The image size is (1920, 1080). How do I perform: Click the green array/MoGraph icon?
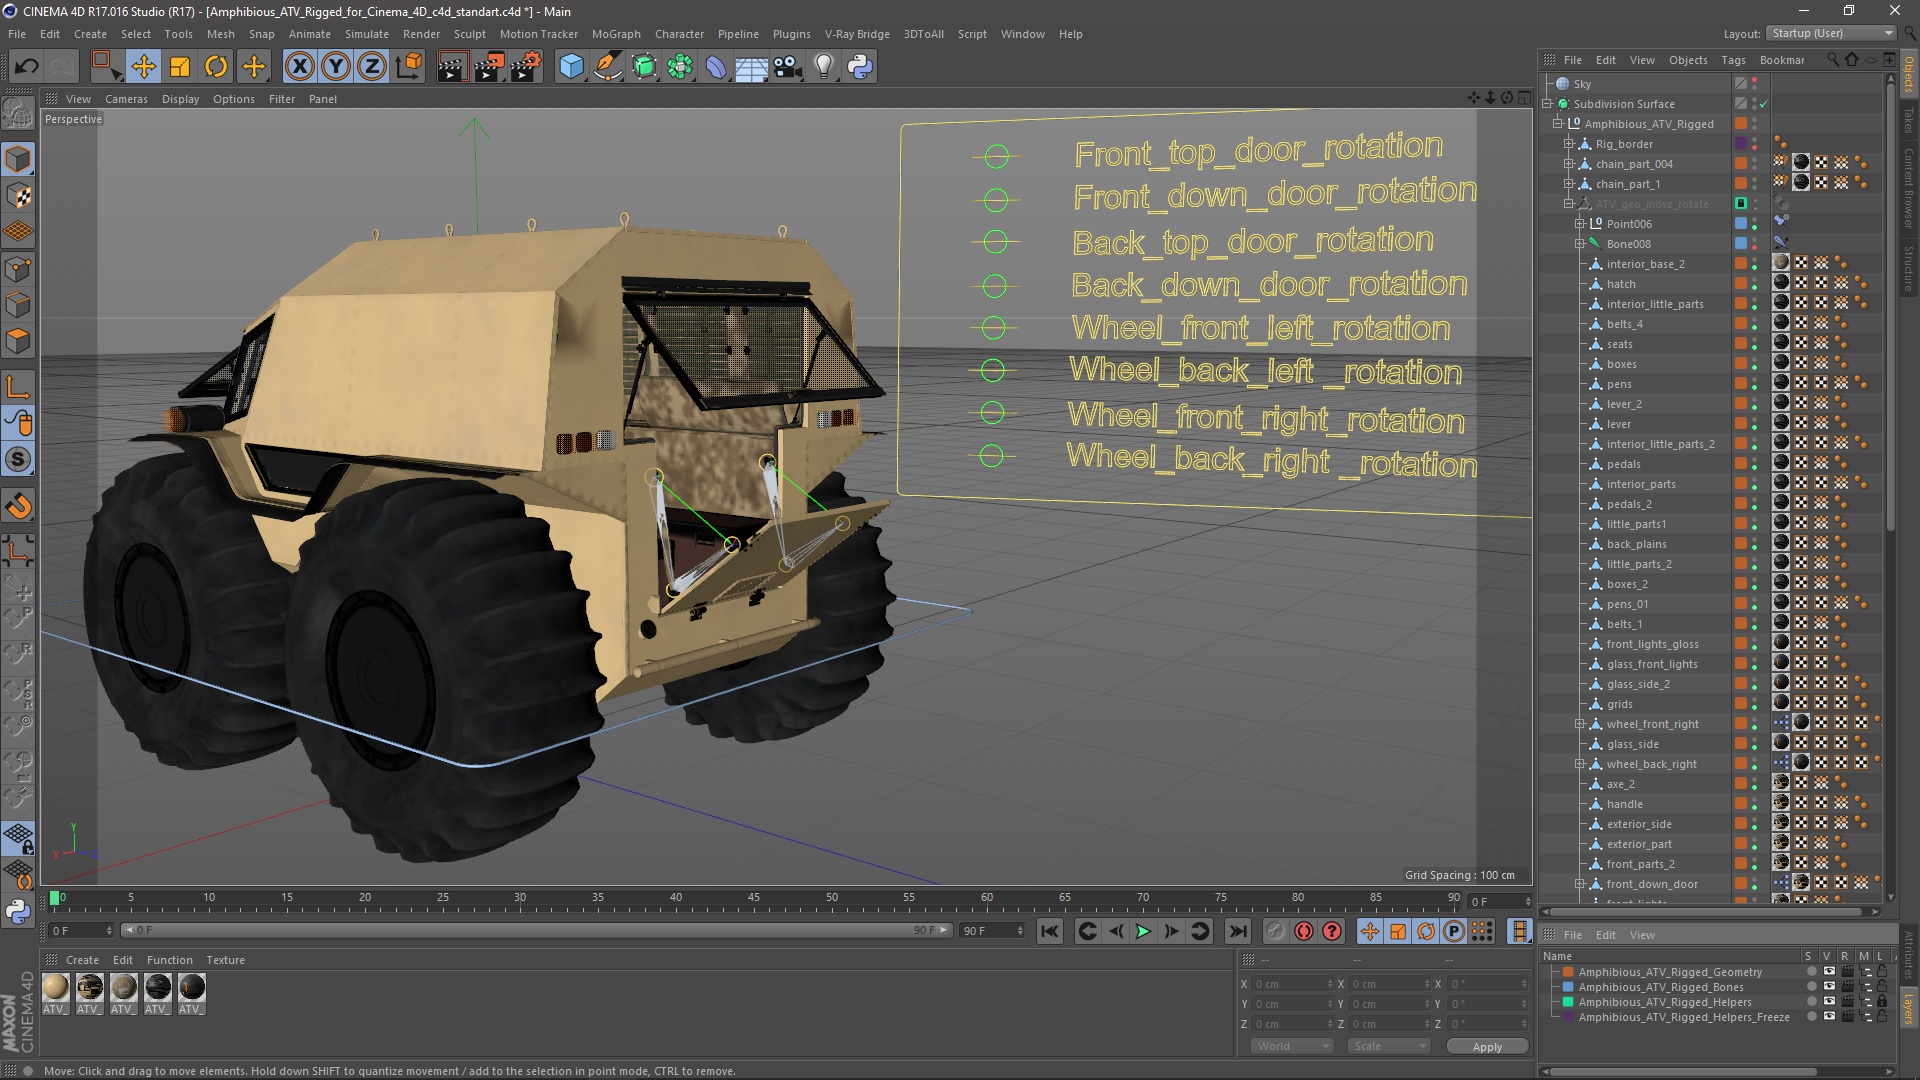click(680, 67)
